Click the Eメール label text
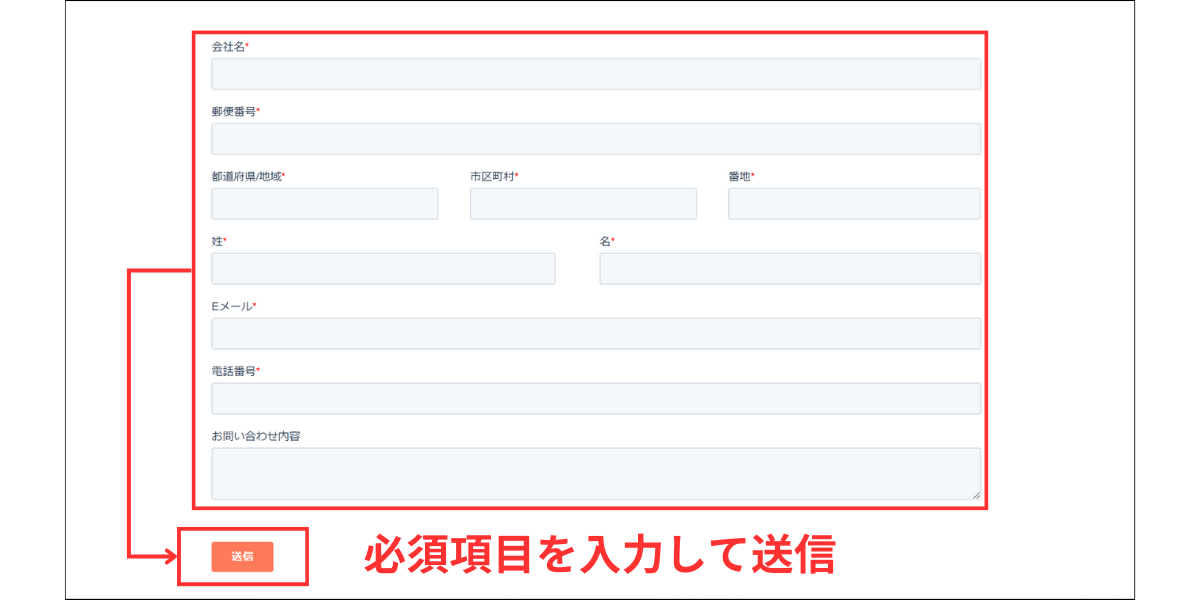The image size is (1200, 600). [231, 307]
